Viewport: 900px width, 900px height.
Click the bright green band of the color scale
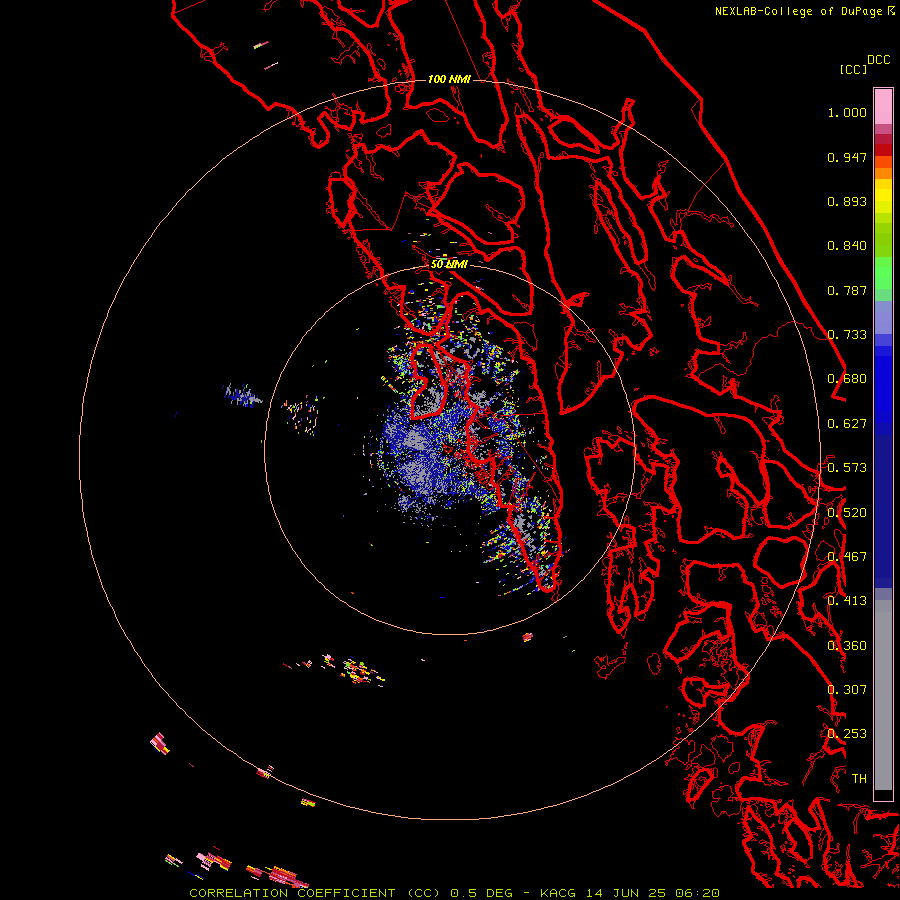pos(883,272)
